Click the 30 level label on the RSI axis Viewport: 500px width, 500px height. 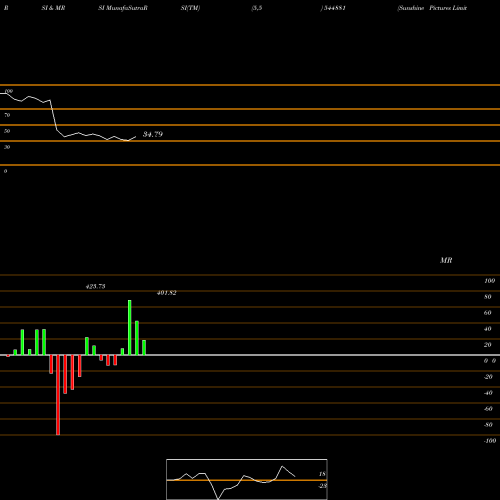[7, 147]
